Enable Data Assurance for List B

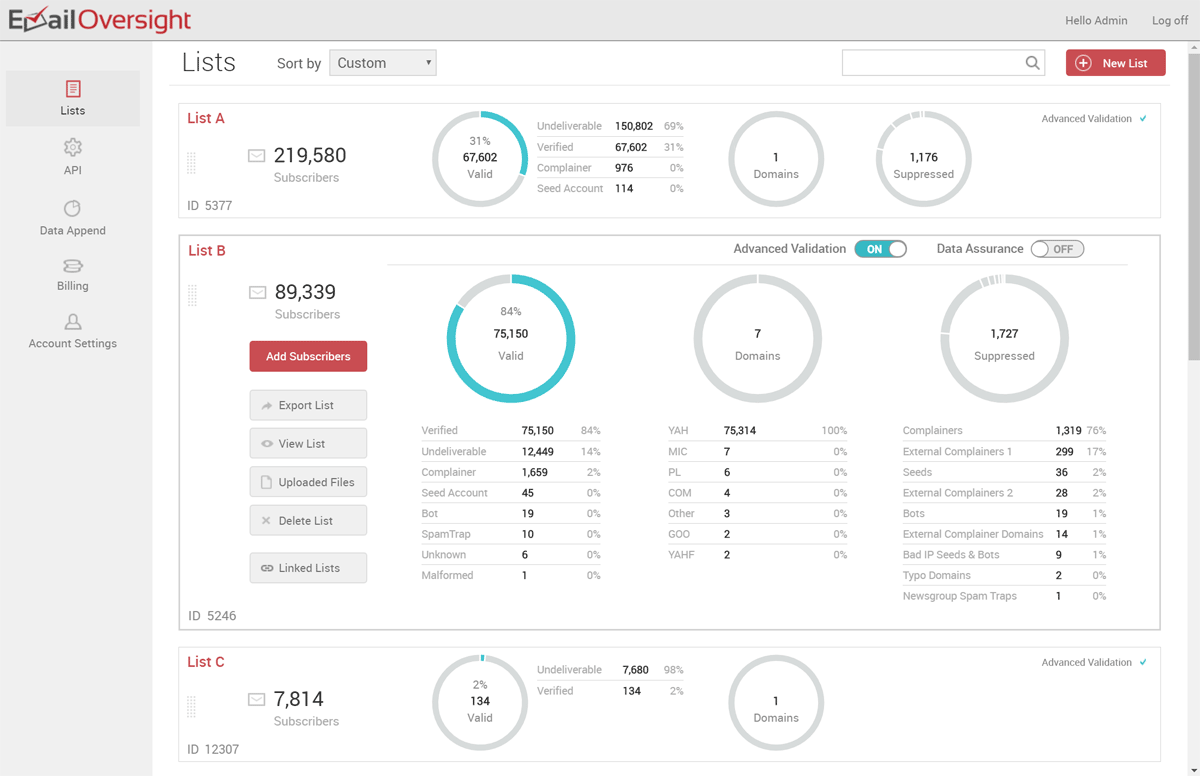click(1057, 248)
